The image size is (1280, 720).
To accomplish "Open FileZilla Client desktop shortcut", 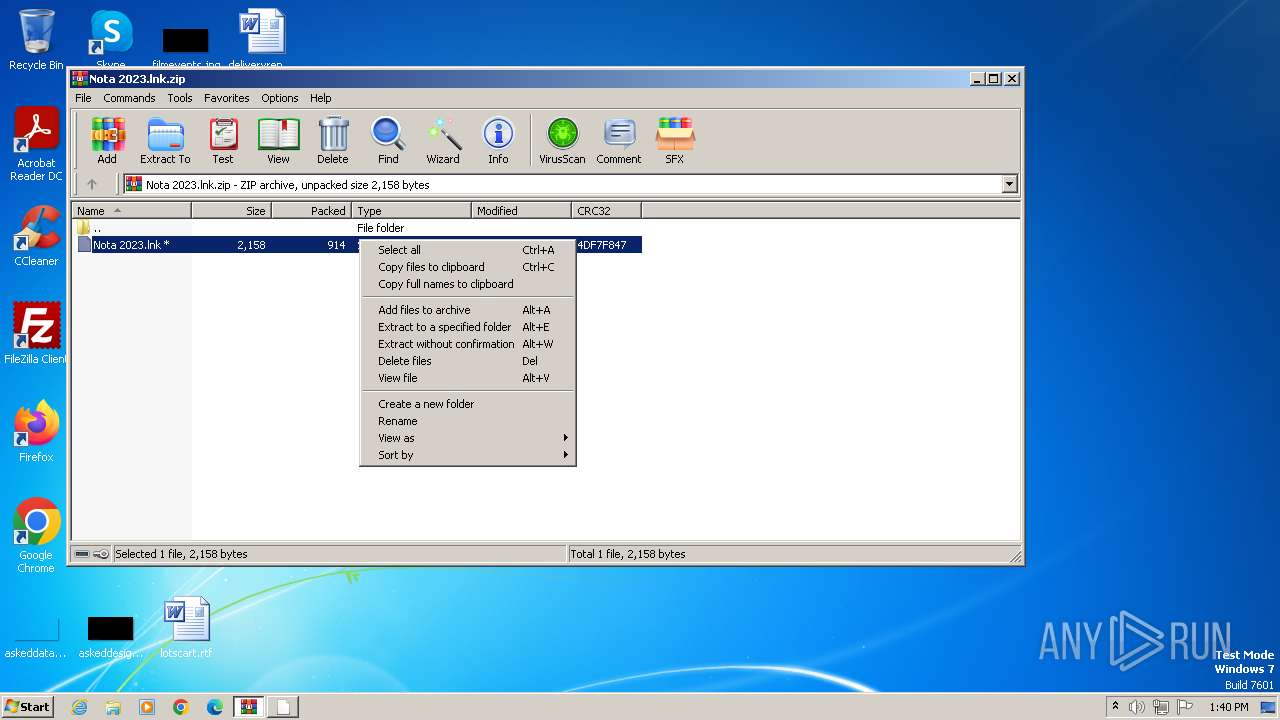I will [36, 334].
